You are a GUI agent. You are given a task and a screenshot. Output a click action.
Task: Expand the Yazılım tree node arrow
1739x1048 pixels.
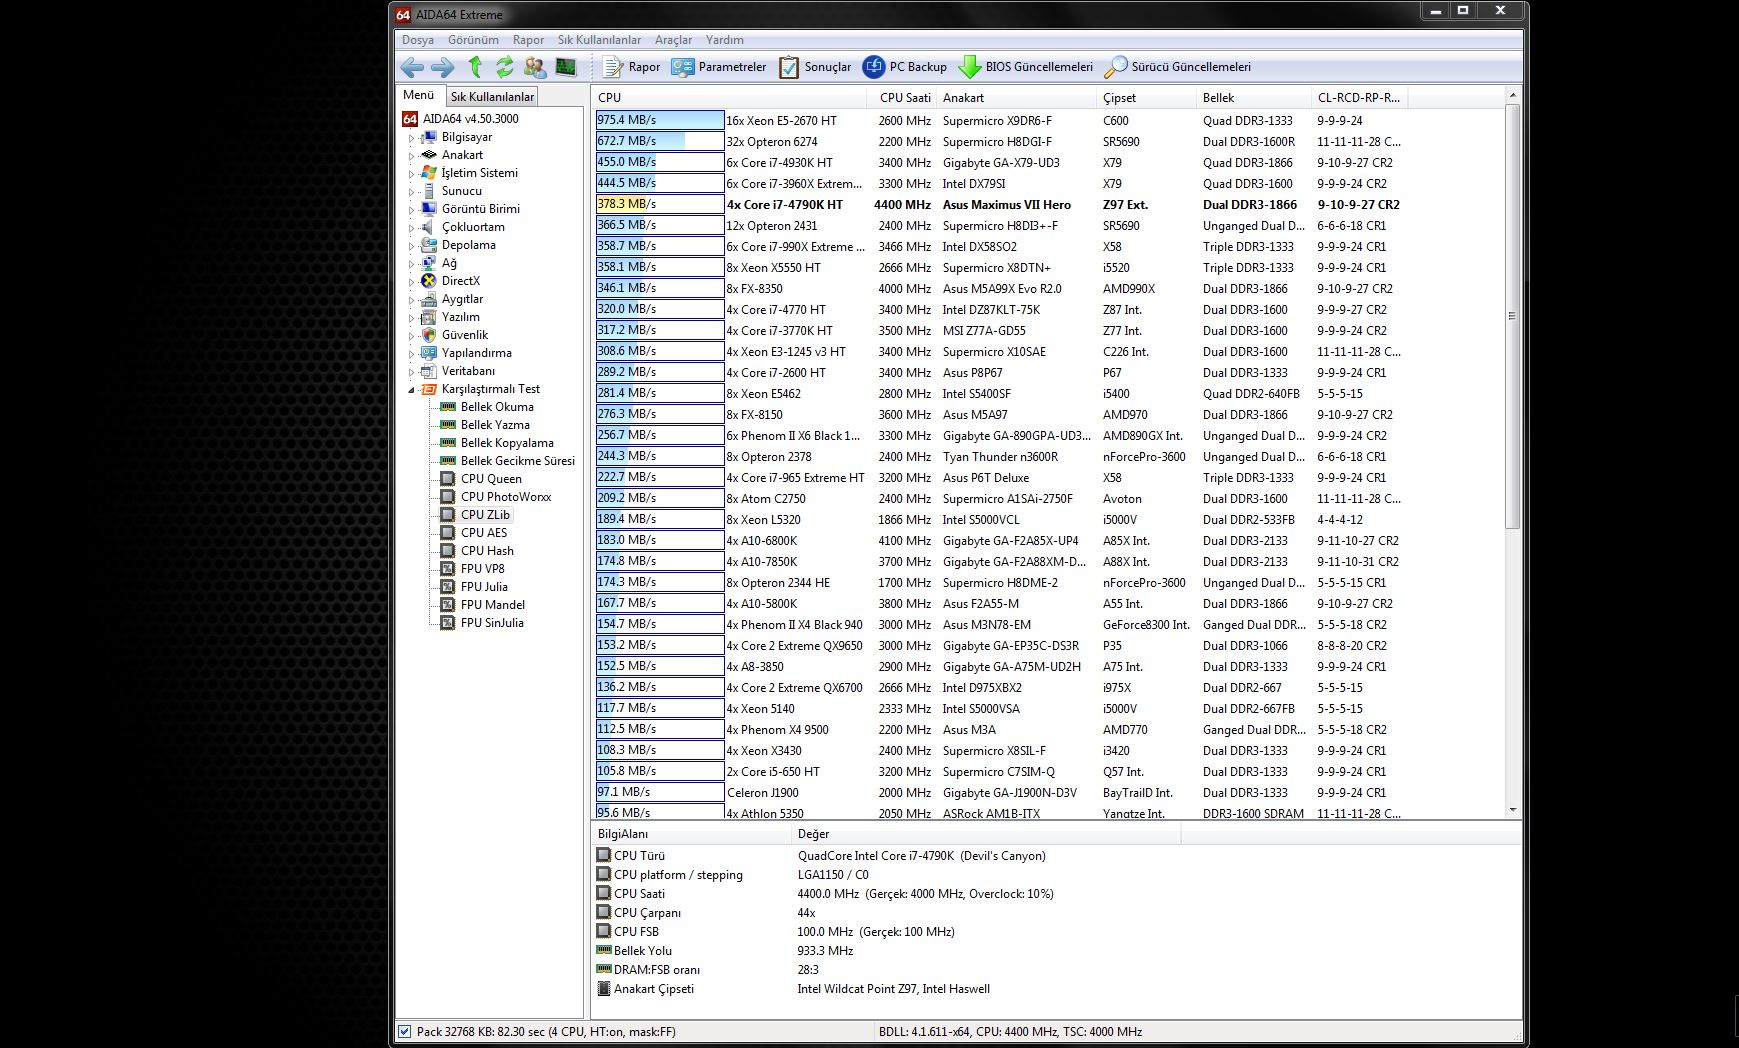pos(411,318)
